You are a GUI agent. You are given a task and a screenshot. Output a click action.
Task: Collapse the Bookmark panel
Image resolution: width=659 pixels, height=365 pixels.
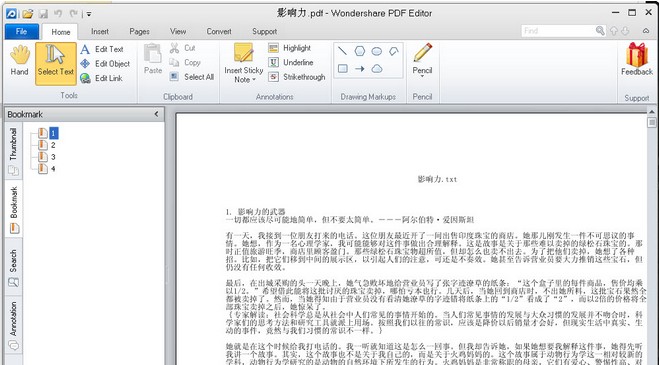tap(156, 114)
